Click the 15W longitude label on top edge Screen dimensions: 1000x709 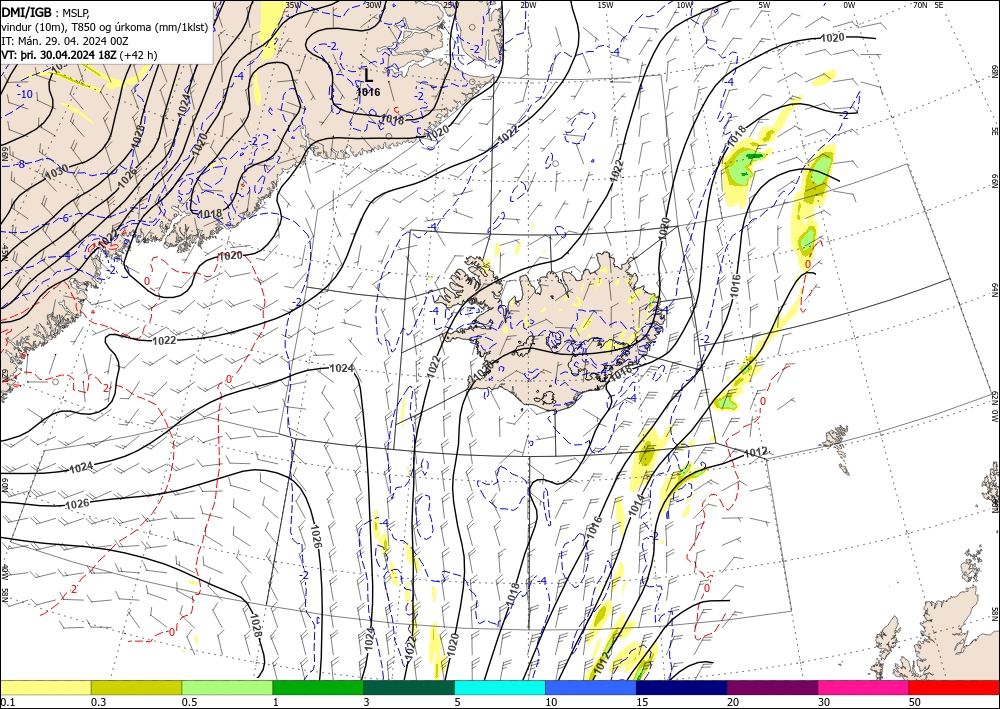point(606,5)
